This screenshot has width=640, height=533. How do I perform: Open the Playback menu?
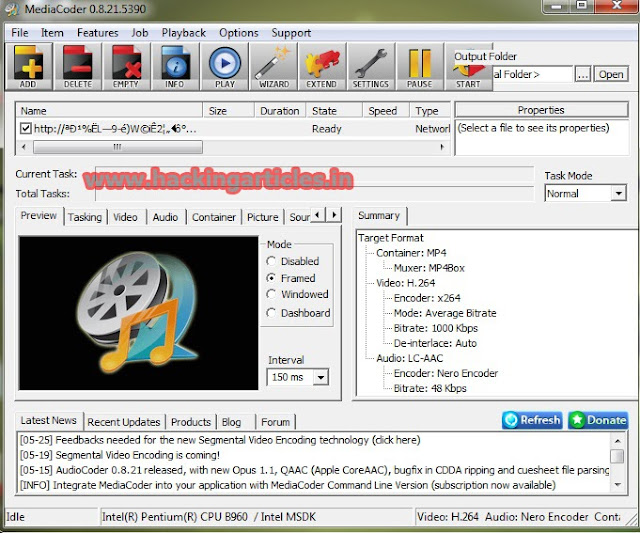(184, 33)
